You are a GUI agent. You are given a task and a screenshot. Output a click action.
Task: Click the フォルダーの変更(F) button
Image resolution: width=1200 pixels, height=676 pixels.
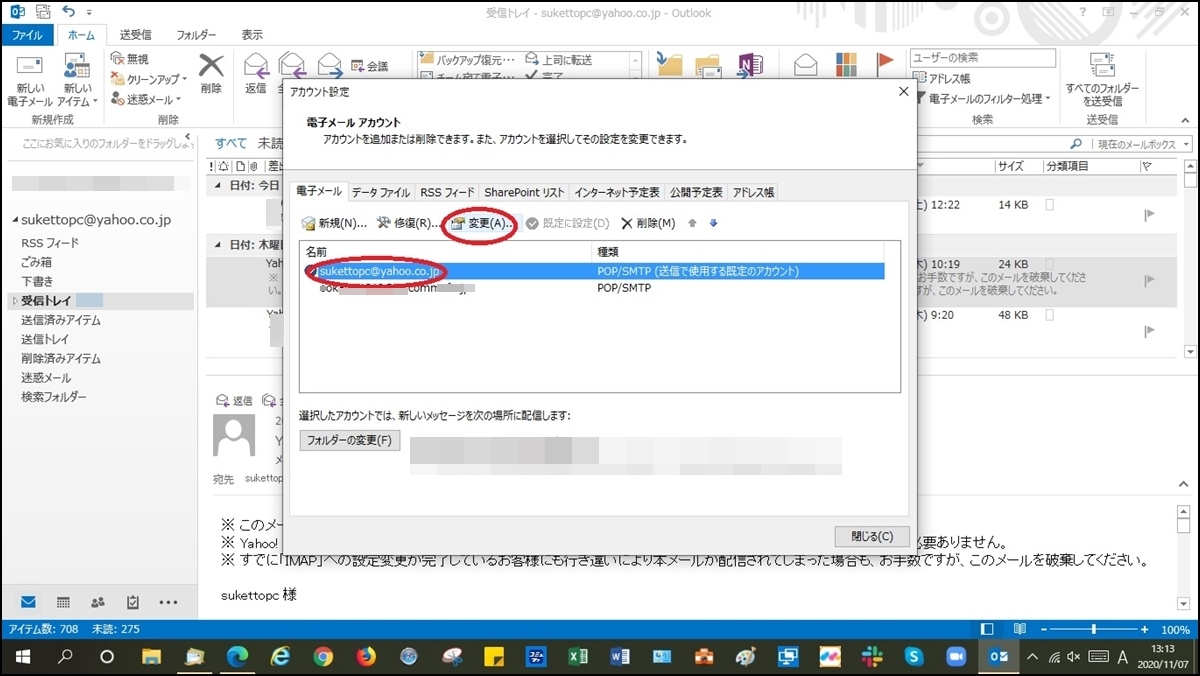[350, 440]
